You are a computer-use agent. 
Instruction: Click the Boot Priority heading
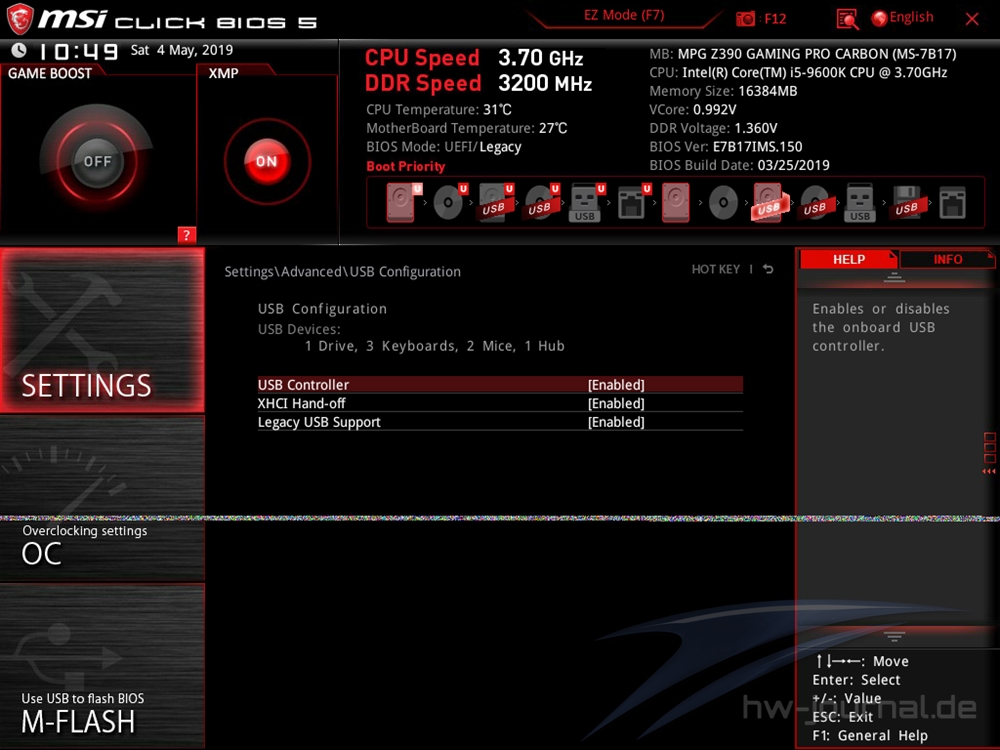(x=406, y=166)
